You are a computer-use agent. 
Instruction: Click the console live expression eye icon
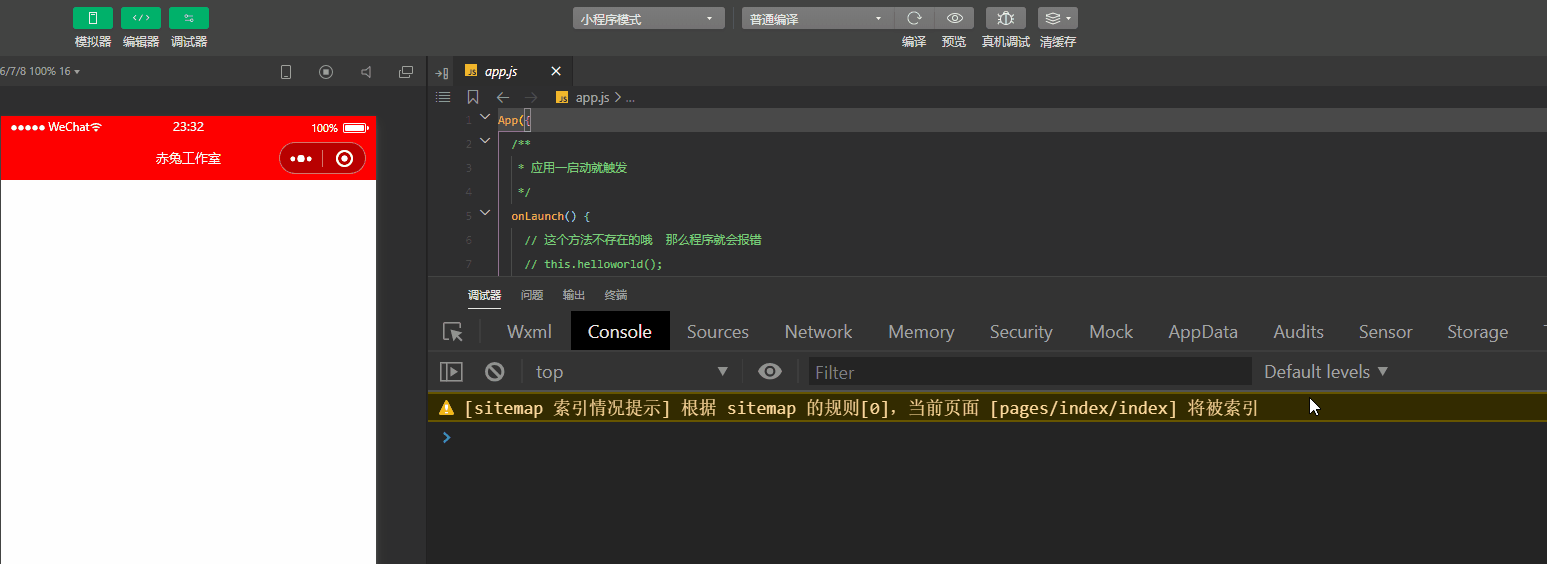(769, 372)
